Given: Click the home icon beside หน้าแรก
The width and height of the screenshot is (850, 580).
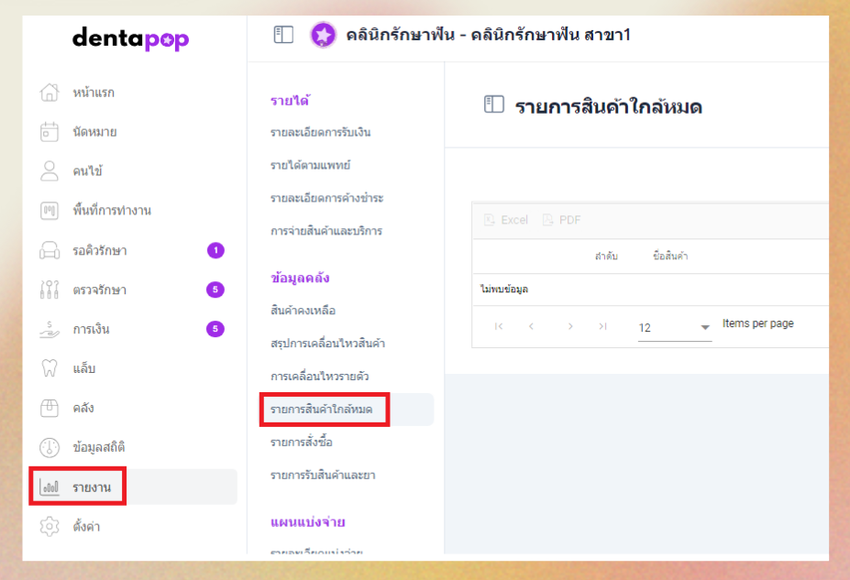Looking at the screenshot, I should (x=49, y=92).
